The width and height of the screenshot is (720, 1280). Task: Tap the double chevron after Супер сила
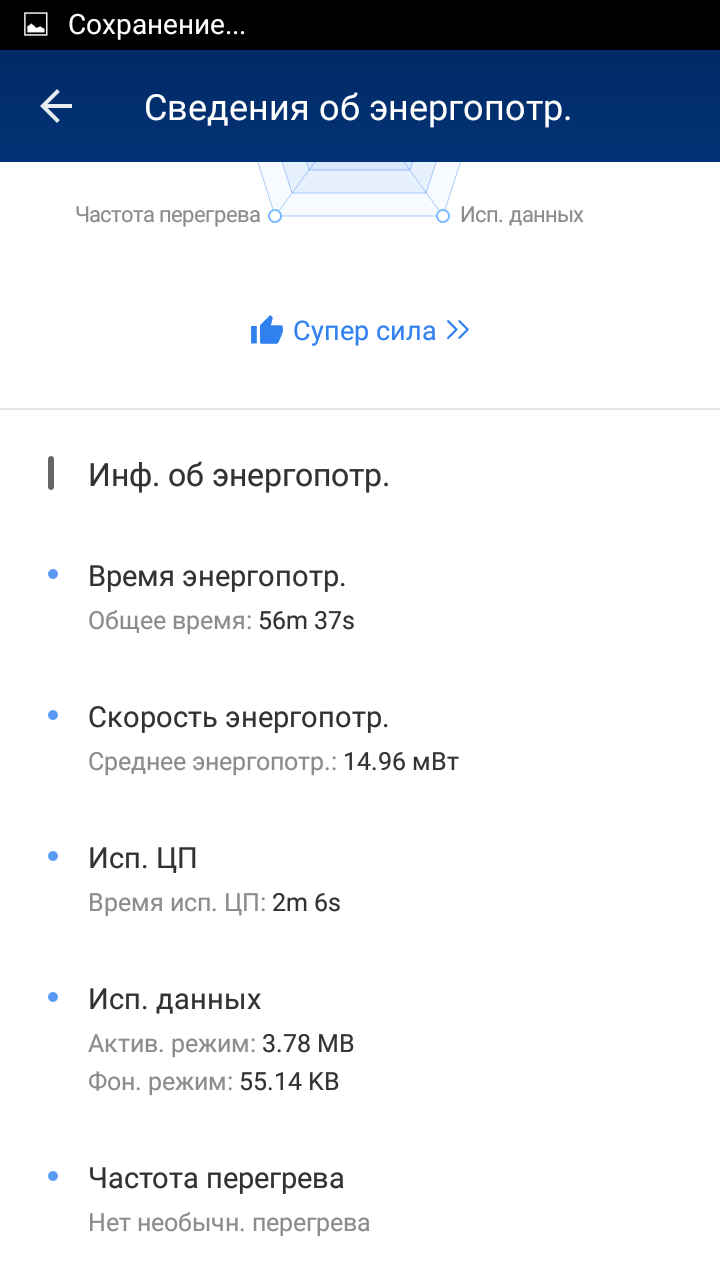point(458,331)
